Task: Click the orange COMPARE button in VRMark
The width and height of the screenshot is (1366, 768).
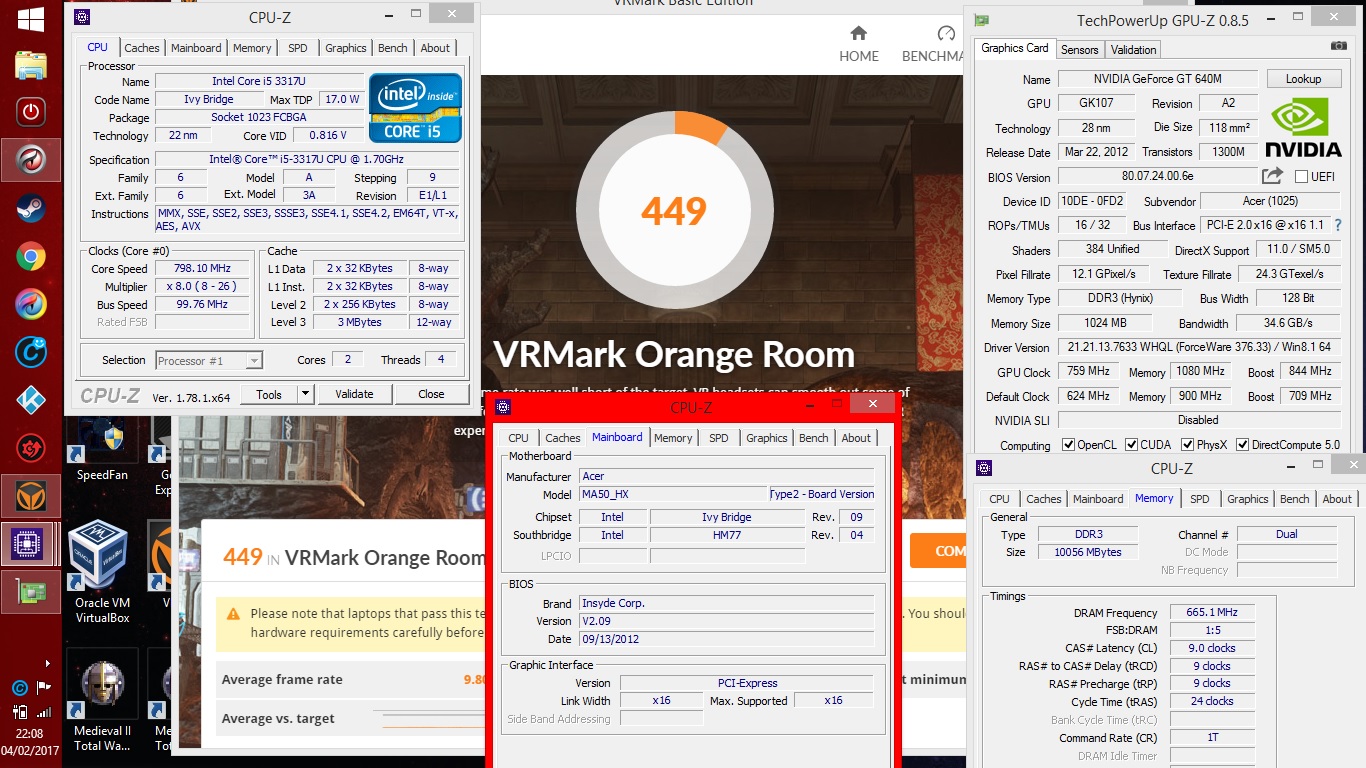Action: [938, 551]
